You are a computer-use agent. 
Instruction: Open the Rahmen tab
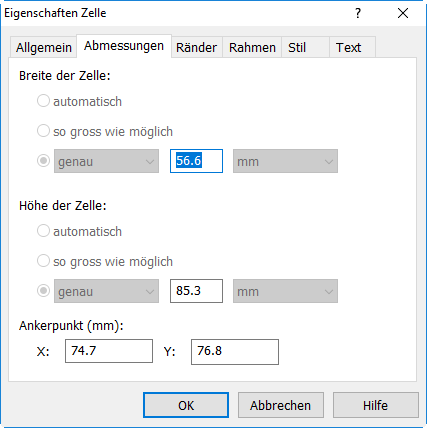(x=252, y=48)
